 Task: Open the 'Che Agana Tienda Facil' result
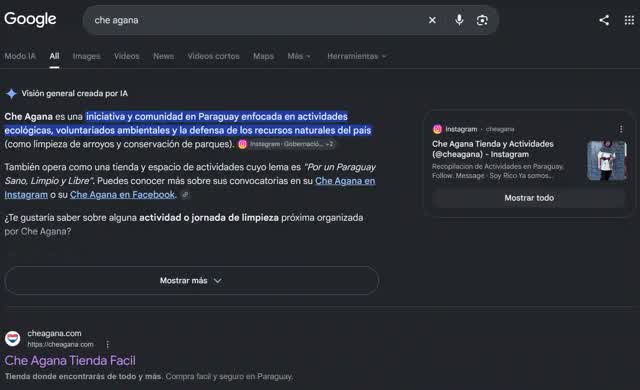coord(70,361)
